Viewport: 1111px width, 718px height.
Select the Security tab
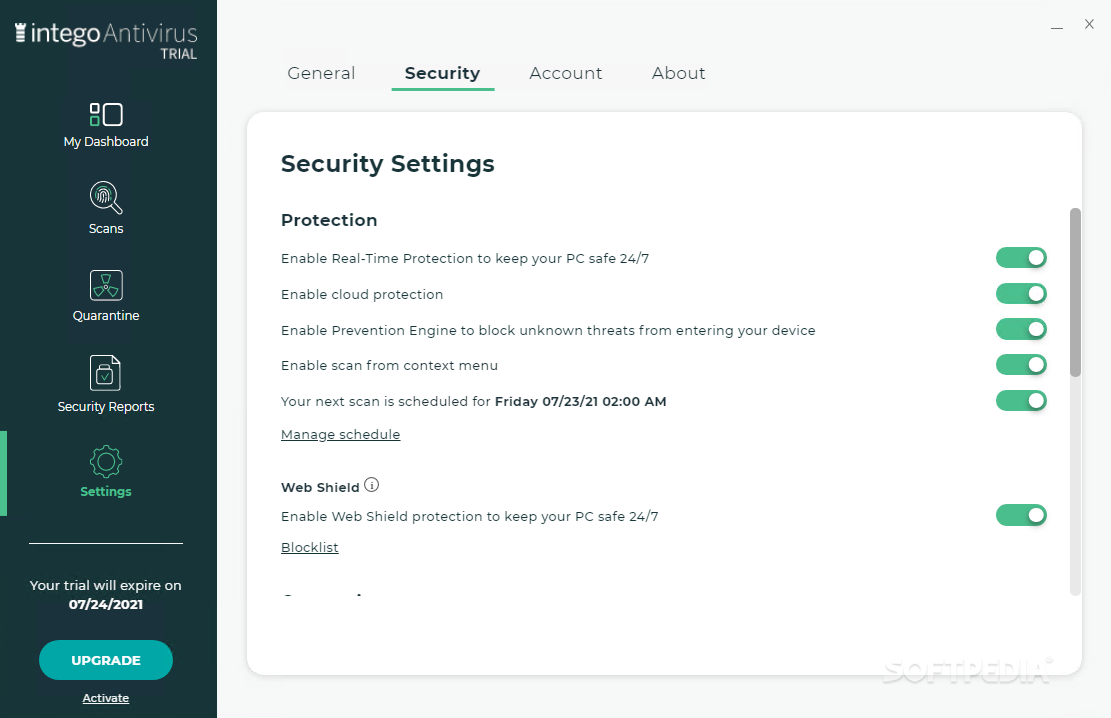442,73
